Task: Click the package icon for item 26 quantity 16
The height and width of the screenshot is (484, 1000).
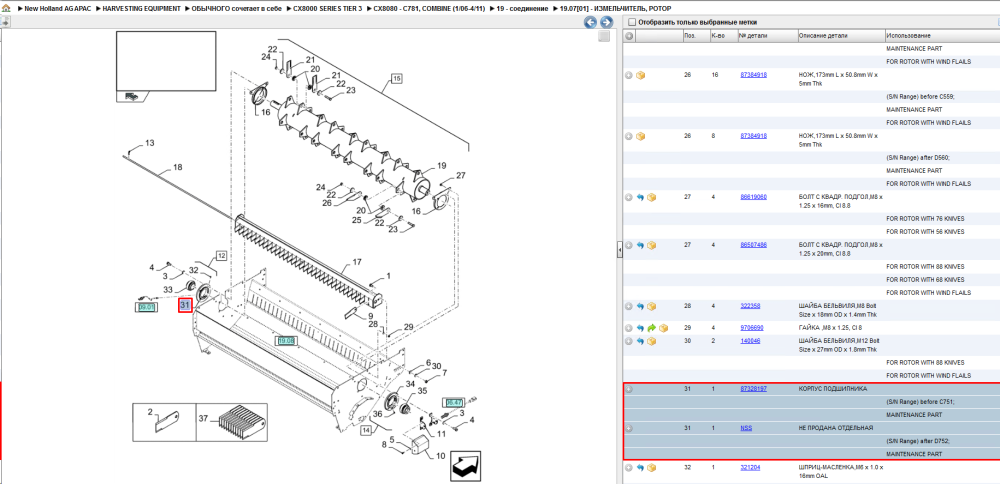Action: click(641, 75)
